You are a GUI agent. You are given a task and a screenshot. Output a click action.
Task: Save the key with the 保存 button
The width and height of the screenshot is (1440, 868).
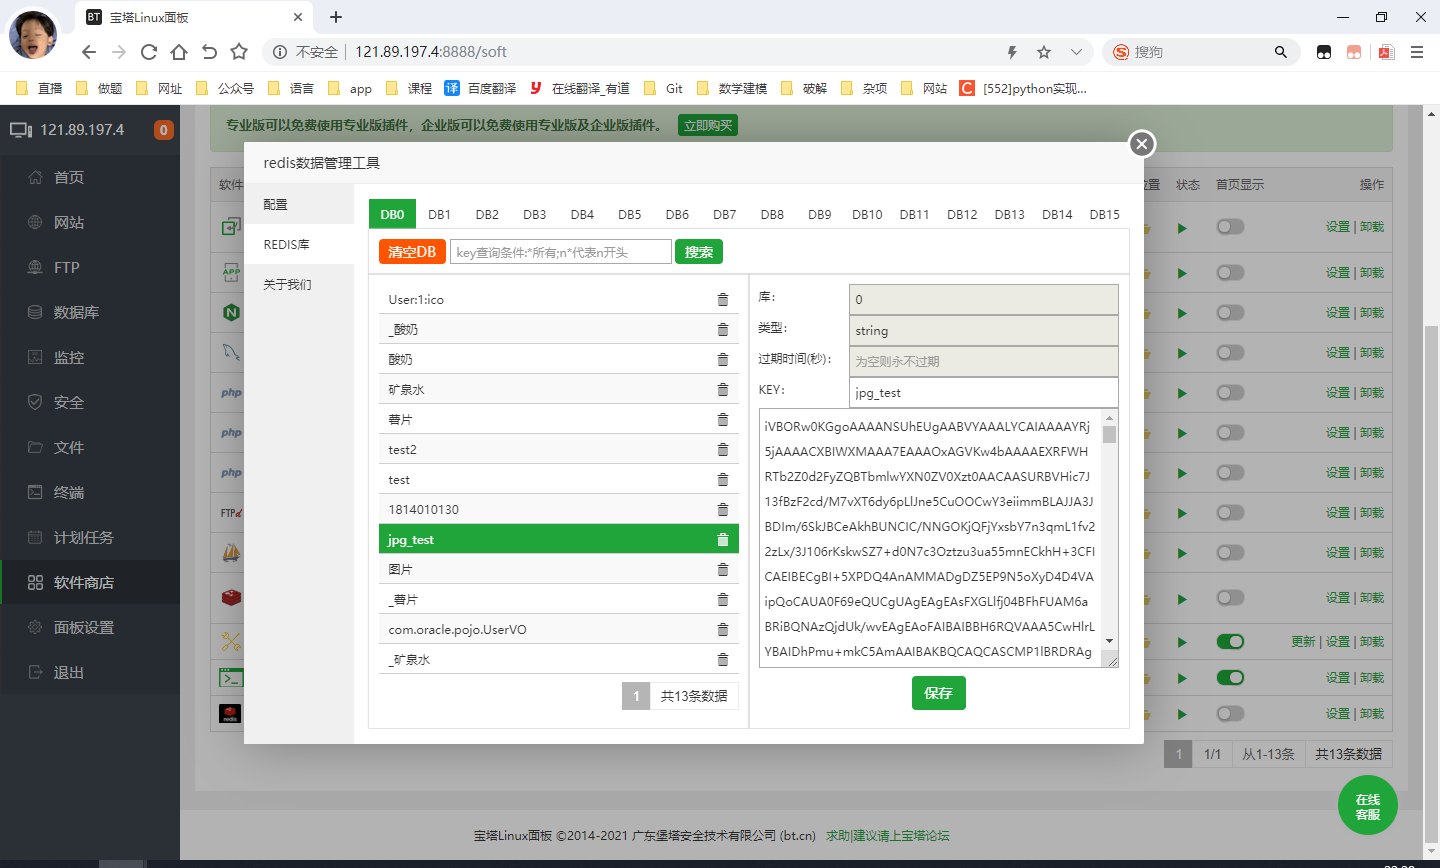coord(938,693)
